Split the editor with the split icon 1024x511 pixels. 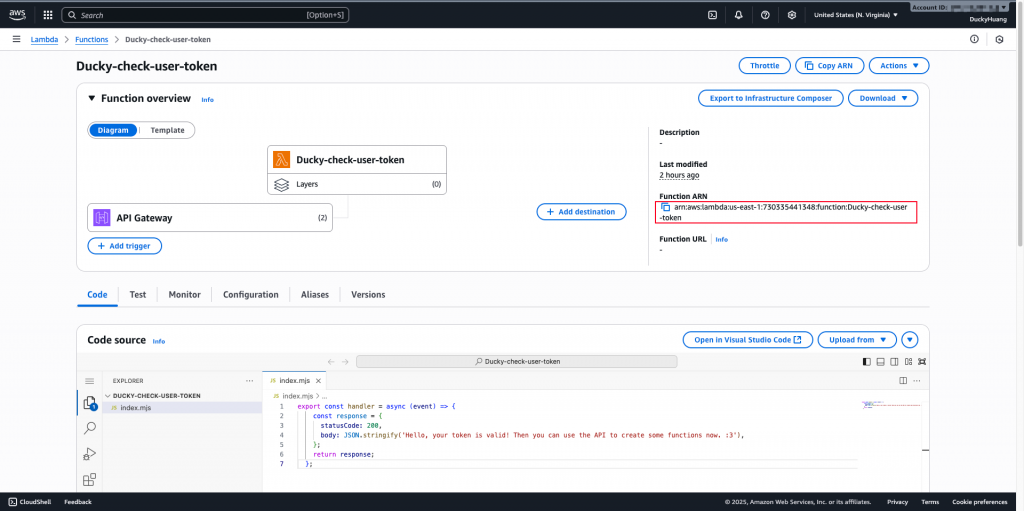903,380
